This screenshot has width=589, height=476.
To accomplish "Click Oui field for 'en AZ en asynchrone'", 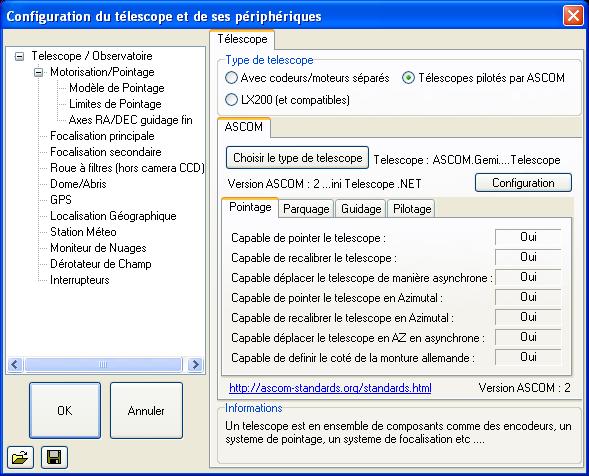I will [528, 337].
